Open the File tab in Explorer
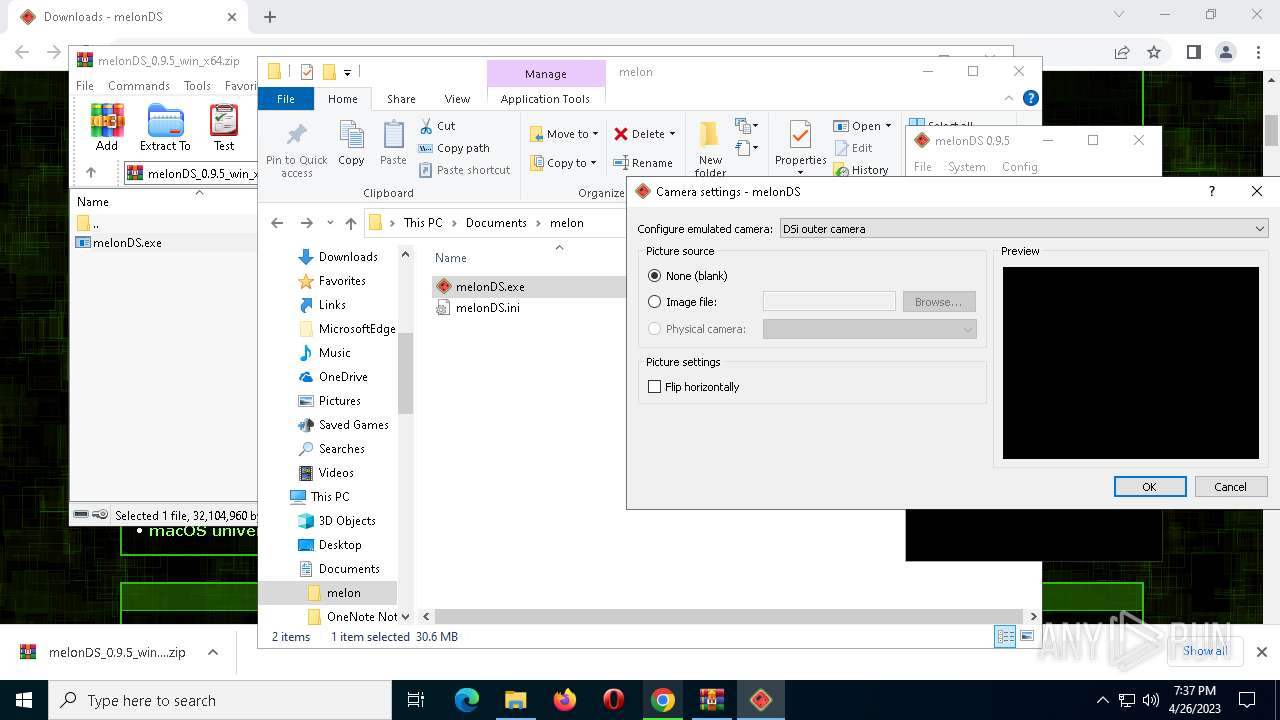The image size is (1280, 720). [285, 99]
